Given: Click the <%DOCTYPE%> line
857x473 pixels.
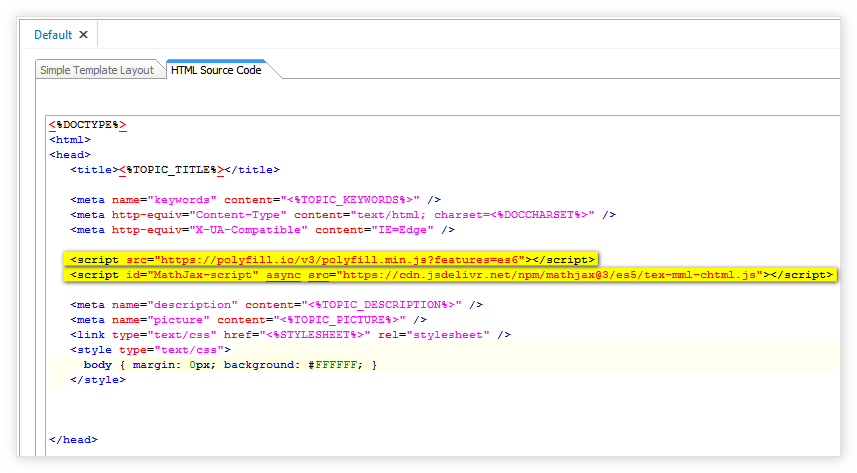Looking at the screenshot, I should pyautogui.click(x=88, y=125).
